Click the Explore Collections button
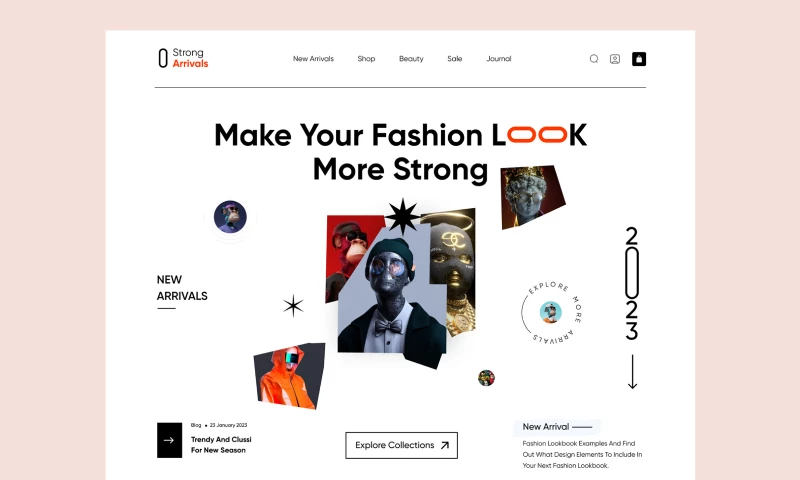Screen dimensions: 800x480 402,445
